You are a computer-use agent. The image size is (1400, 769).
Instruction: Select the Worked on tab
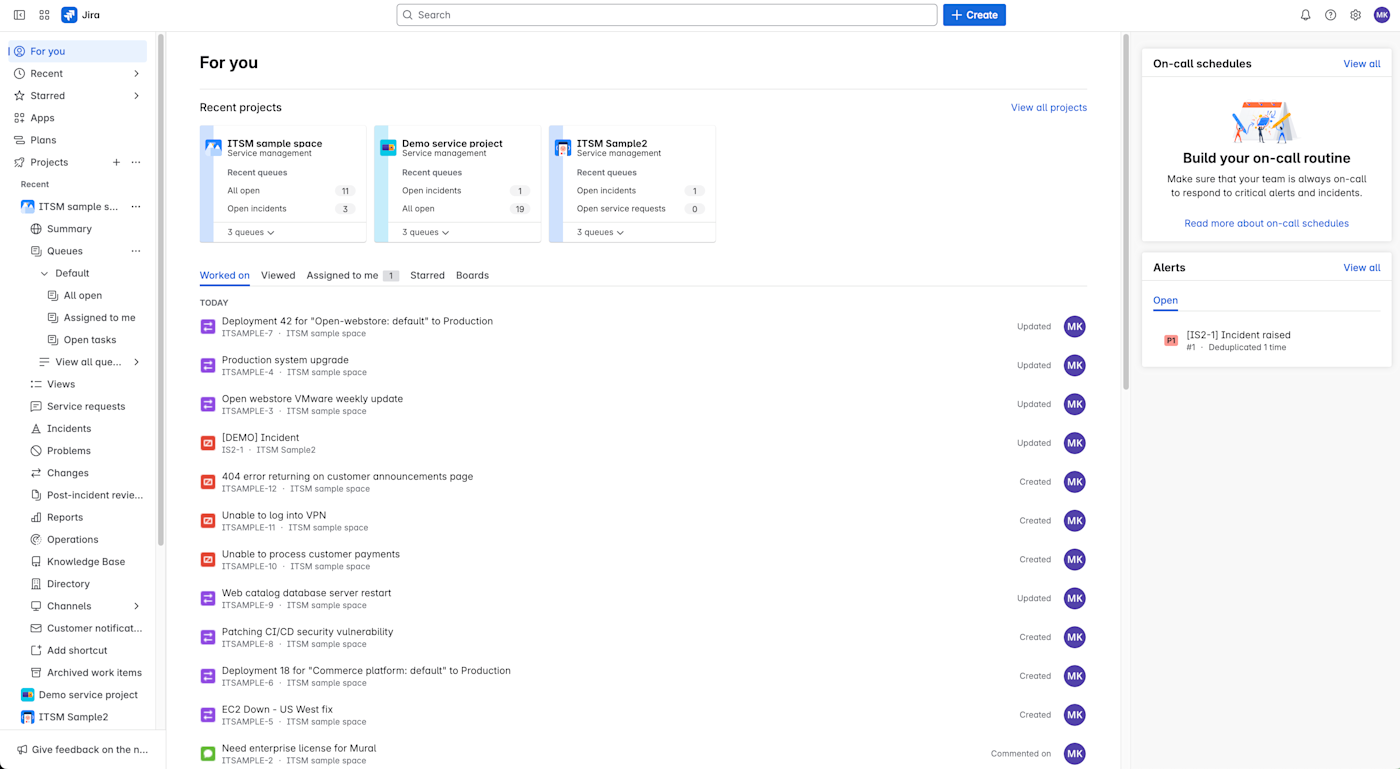pyautogui.click(x=225, y=275)
